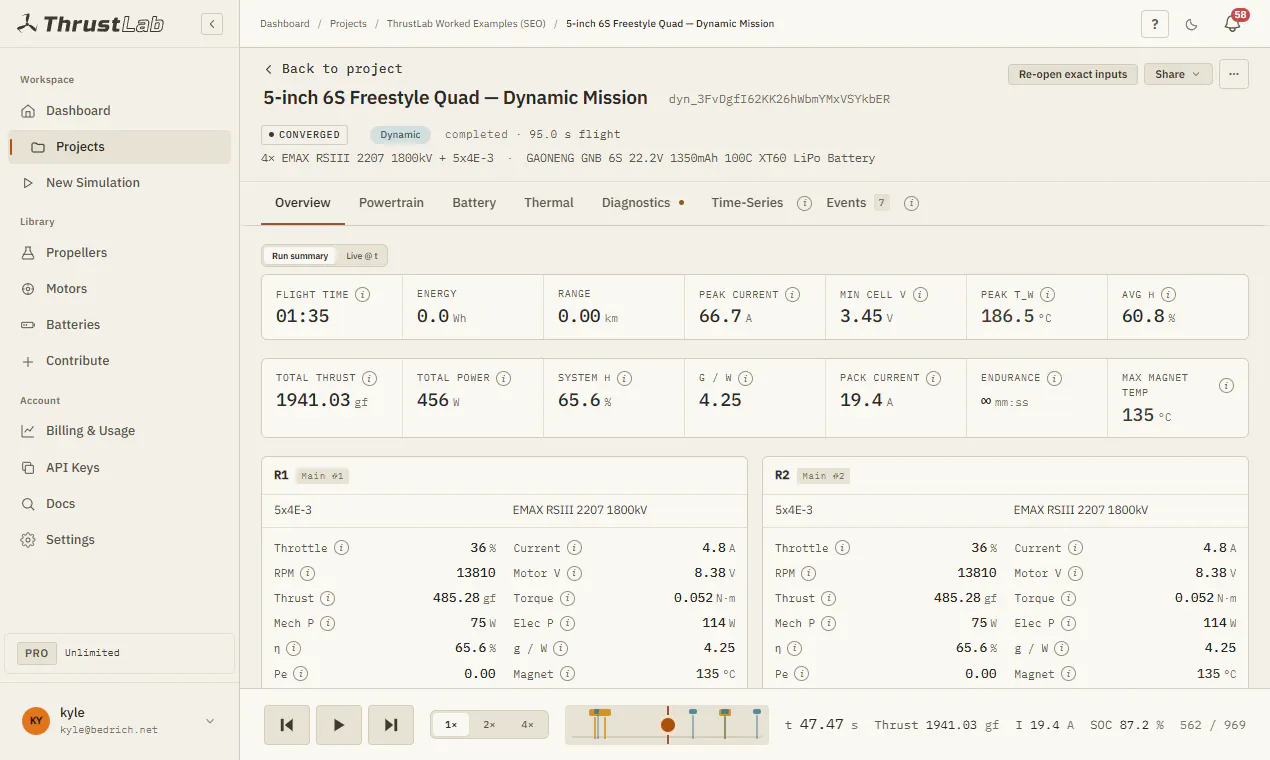
Task: Select the Overview tab
Action: pyautogui.click(x=303, y=203)
